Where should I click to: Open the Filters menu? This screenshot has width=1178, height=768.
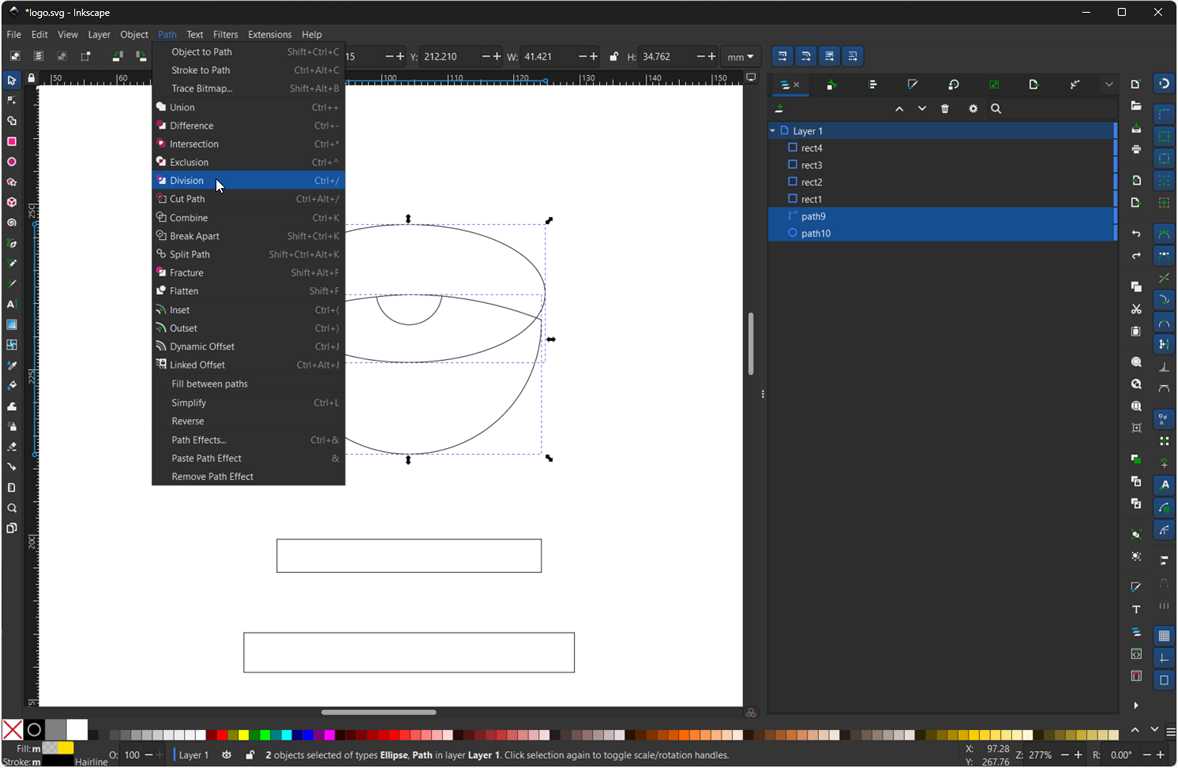[x=225, y=35]
